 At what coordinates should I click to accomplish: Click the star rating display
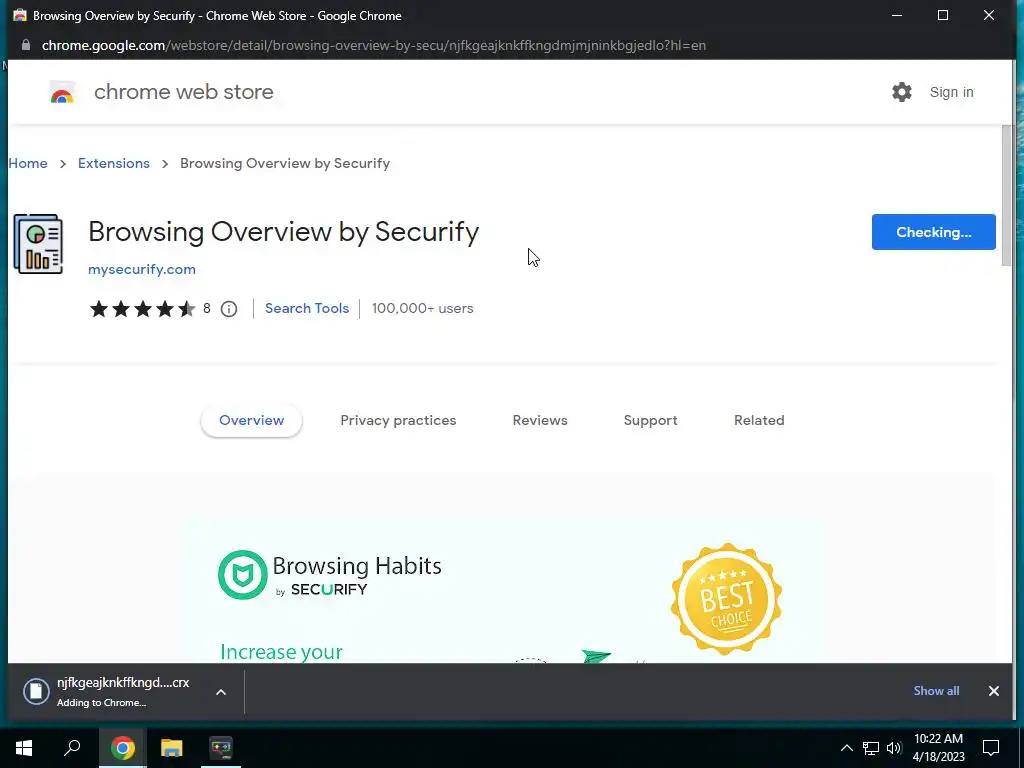(142, 308)
